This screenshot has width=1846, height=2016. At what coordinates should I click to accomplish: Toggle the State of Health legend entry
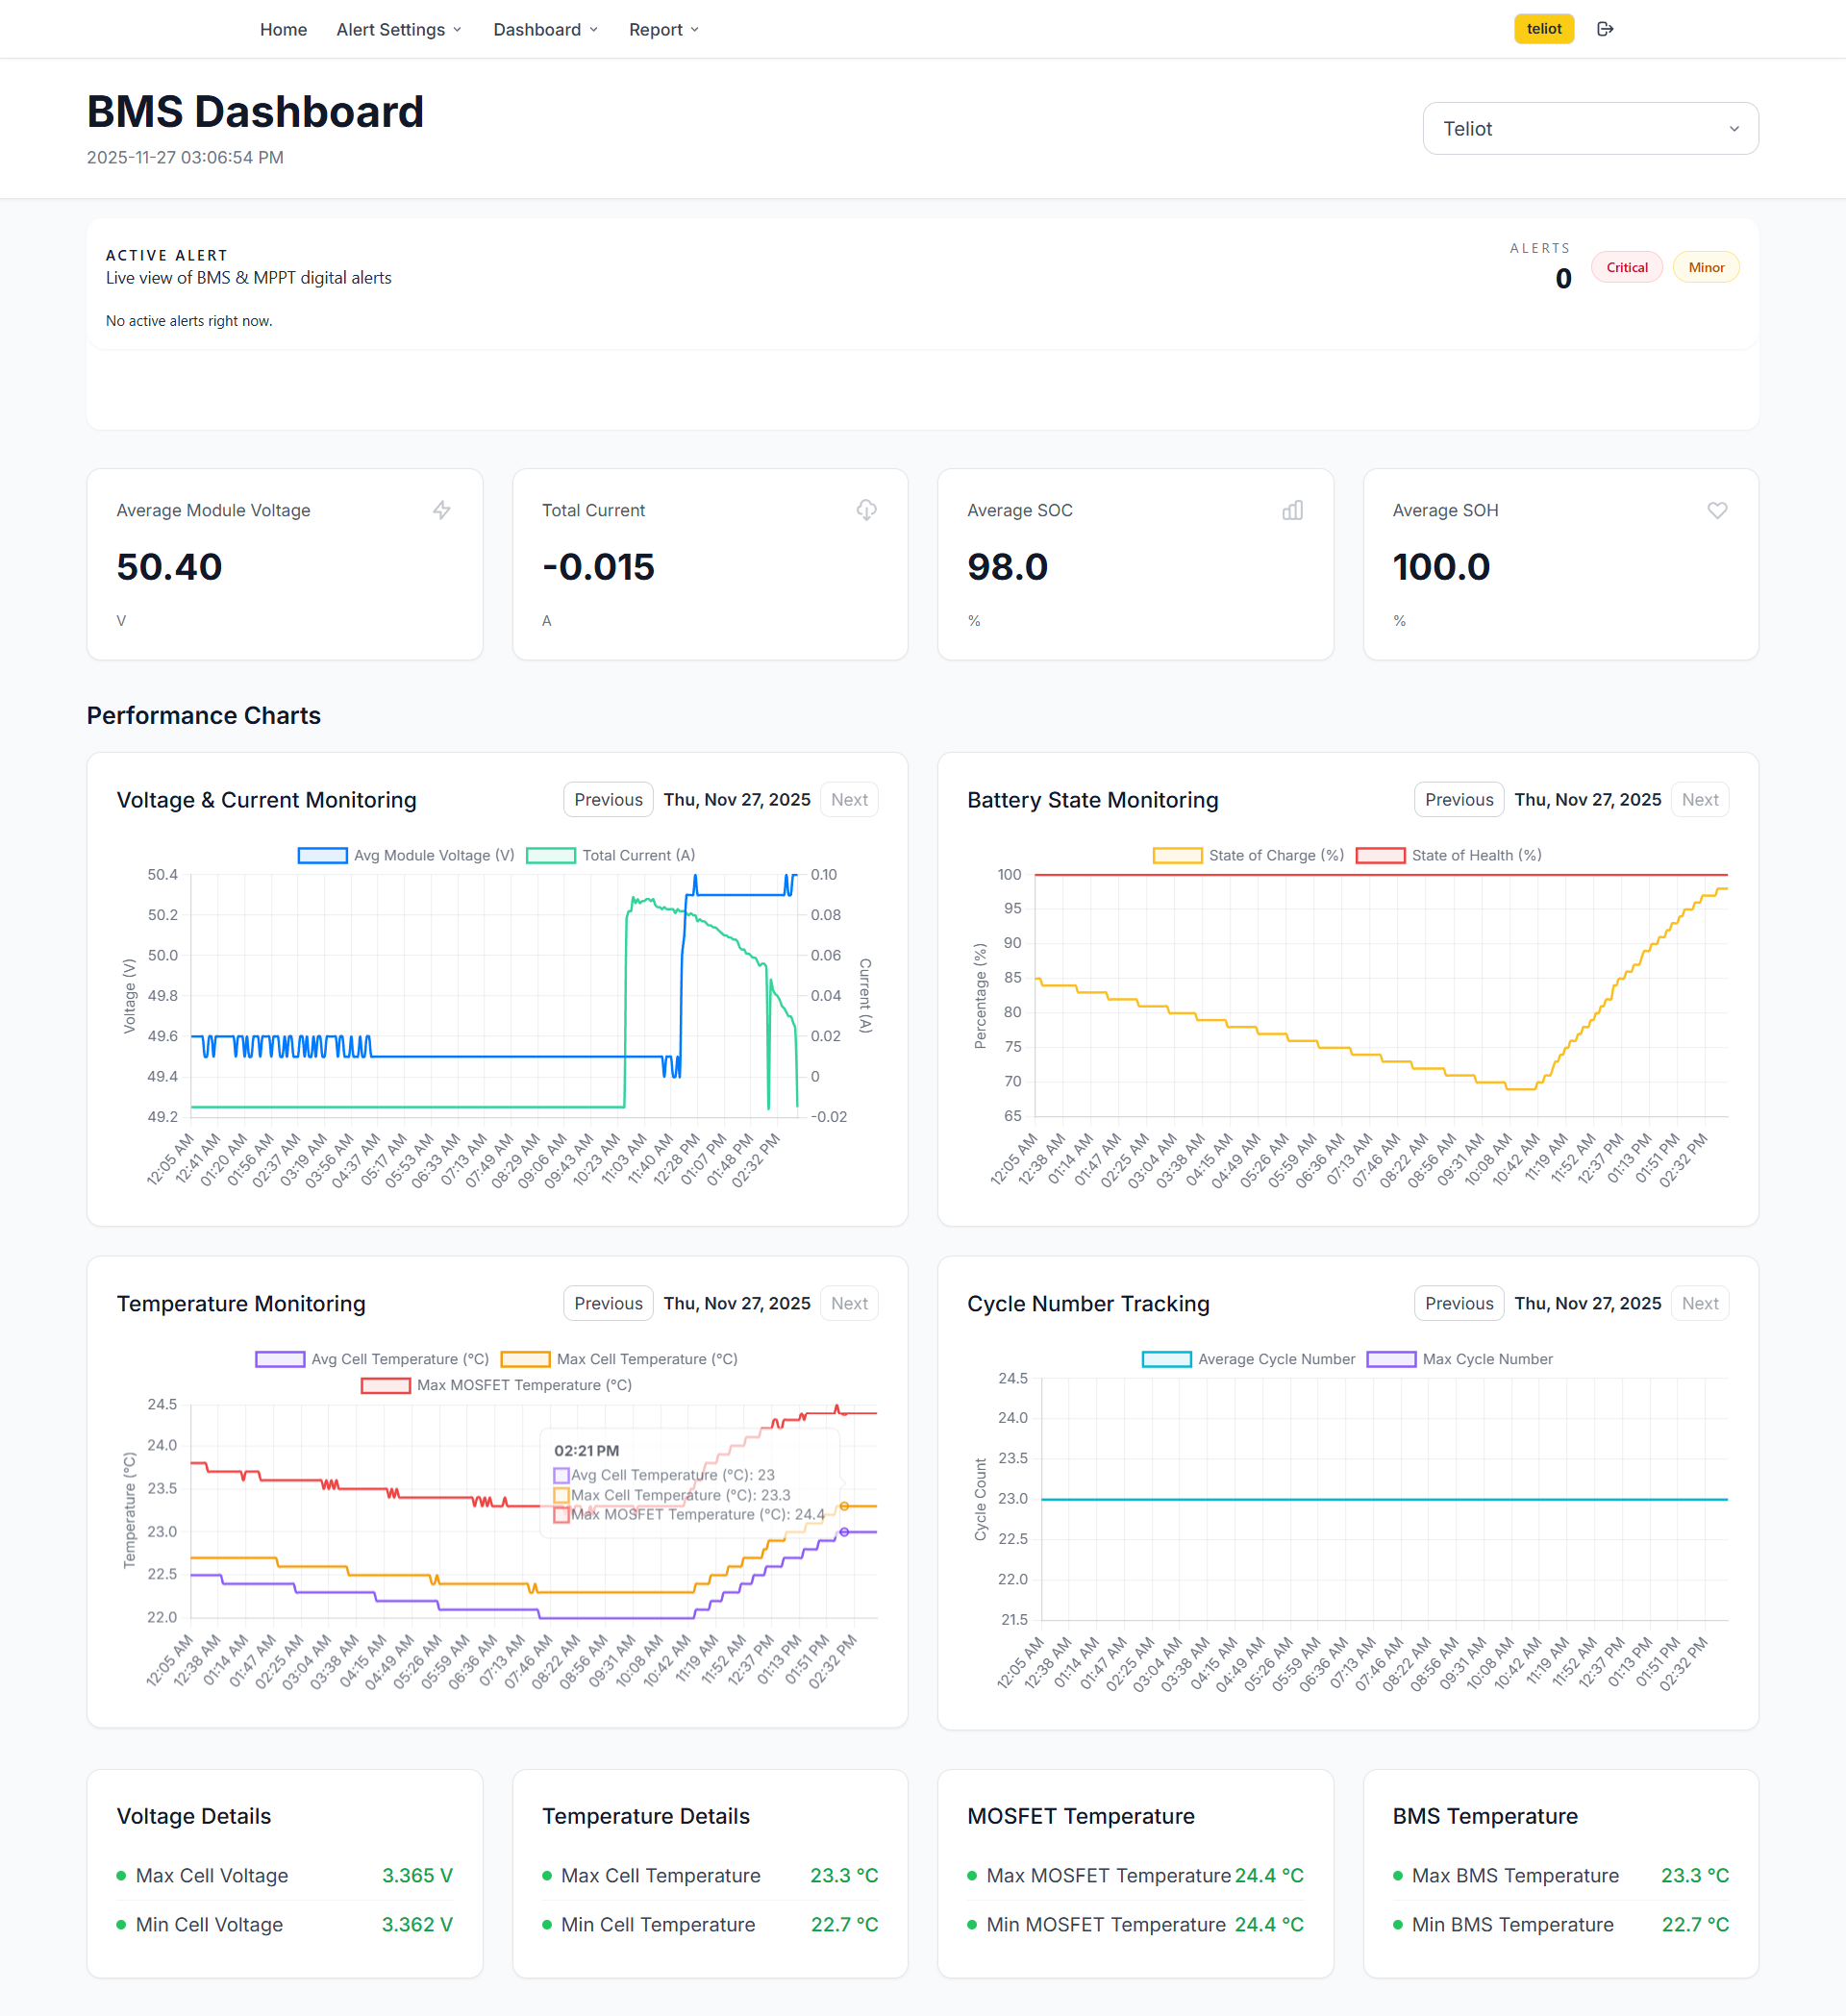pyautogui.click(x=1449, y=855)
